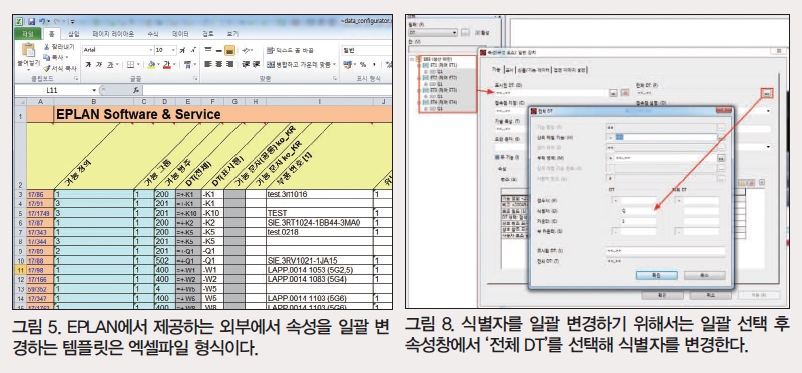Toggle the 주 기능 checkbox
The width and height of the screenshot is (802, 373).
coord(497,158)
